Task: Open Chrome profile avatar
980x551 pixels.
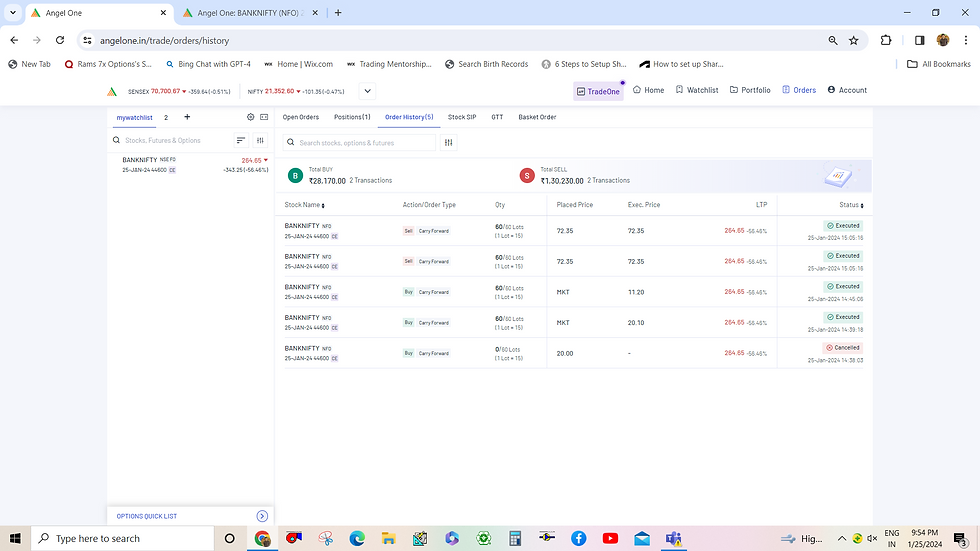Action: 942,40
